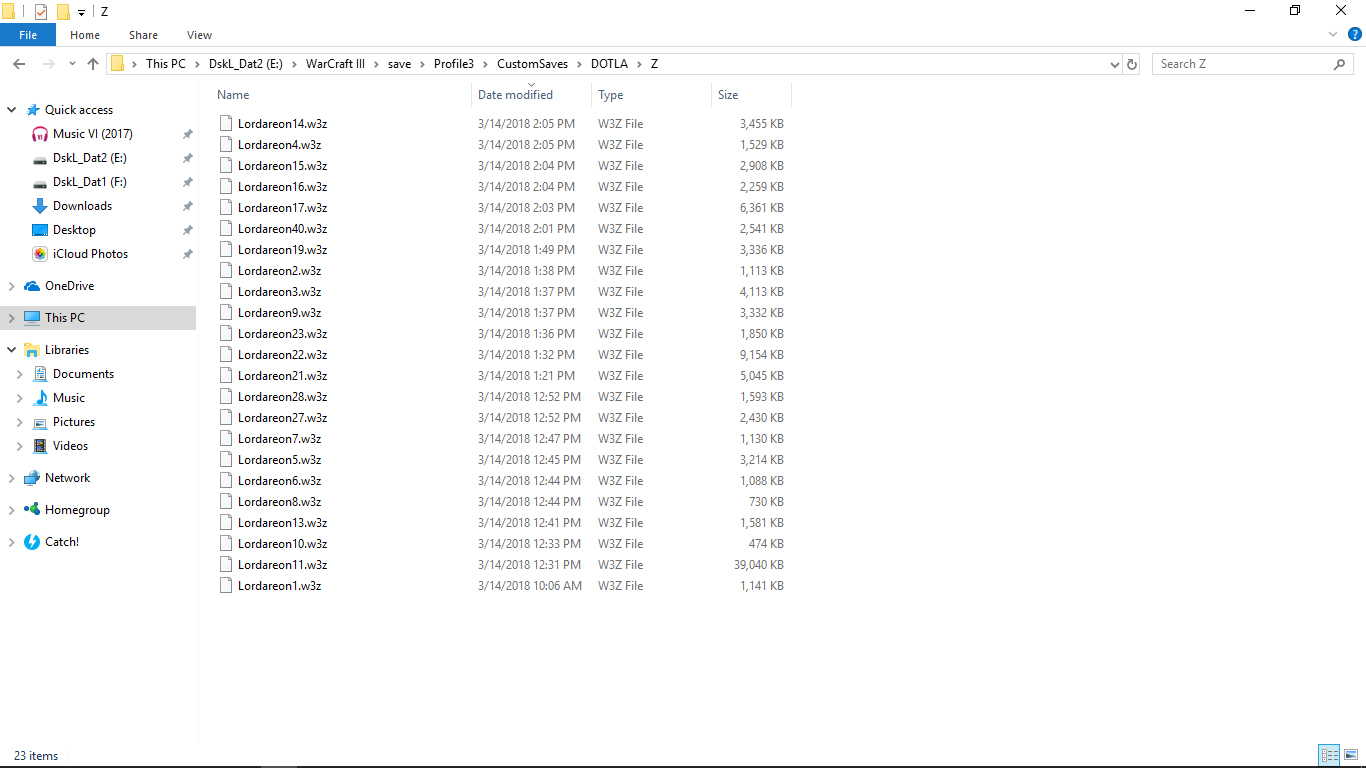Expand the OneDrive tree node
Screen dimensions: 1366x768
[12, 286]
